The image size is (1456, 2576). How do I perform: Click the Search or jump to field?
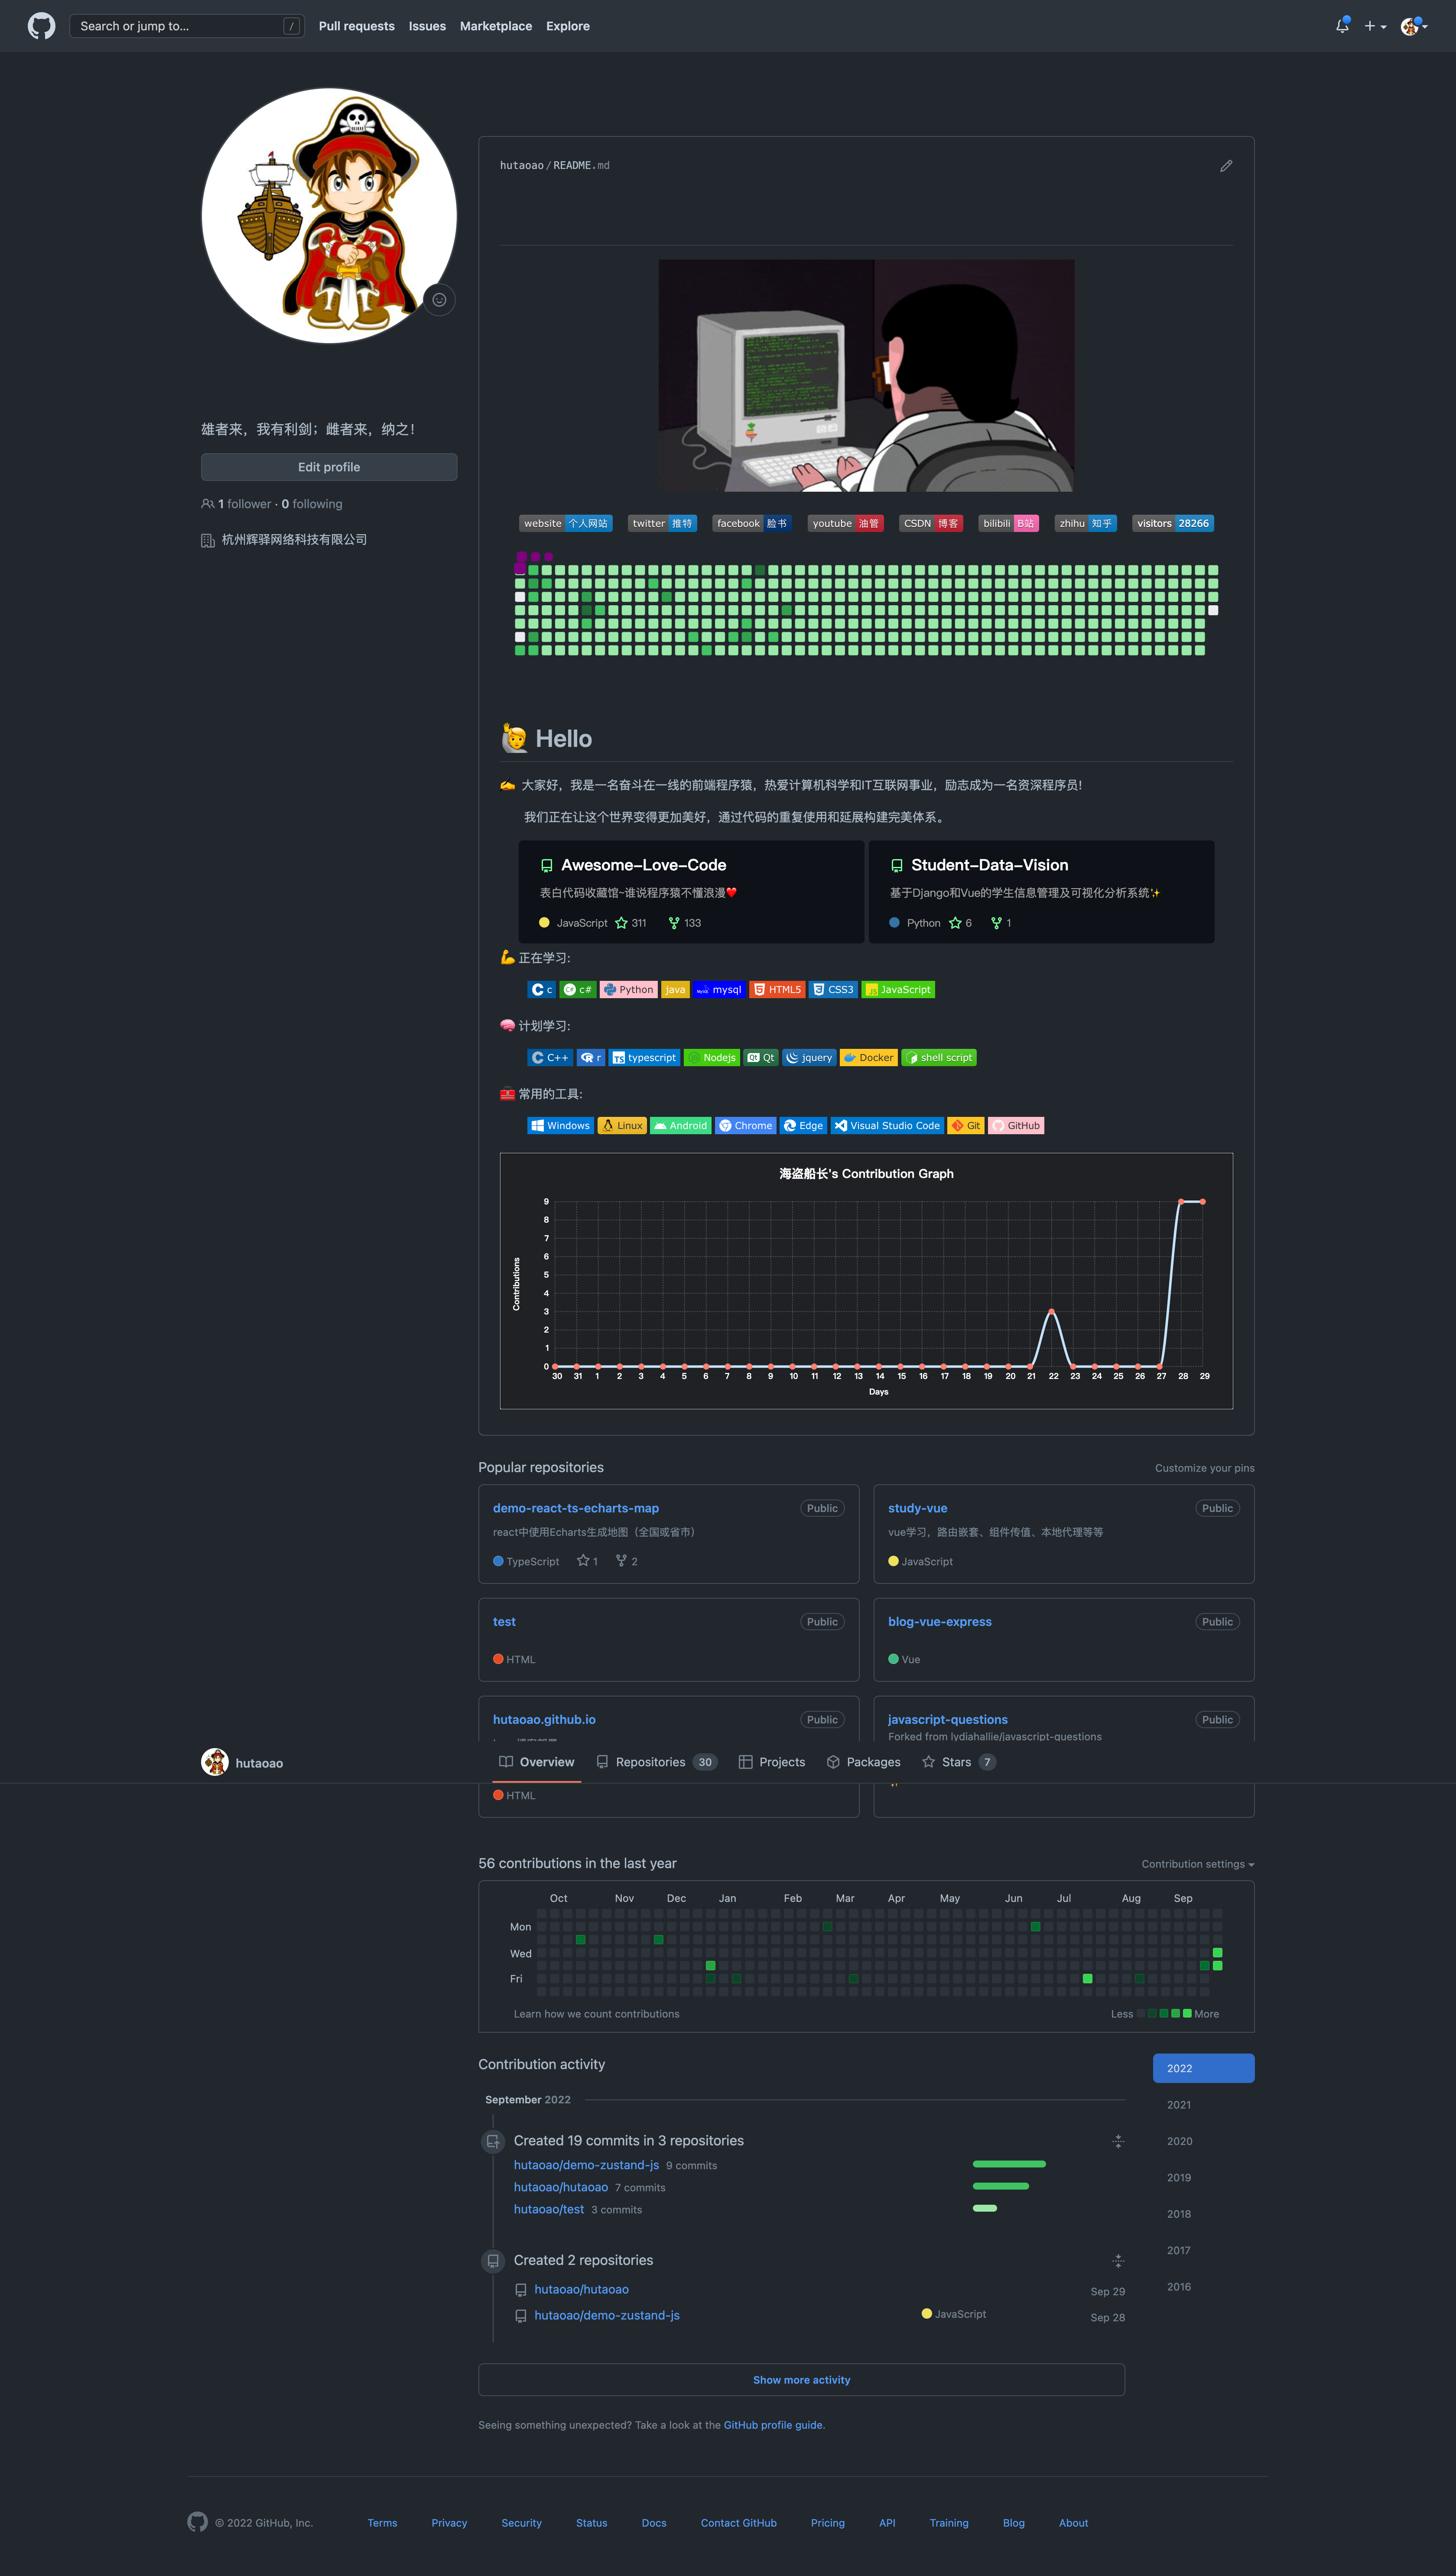(x=180, y=26)
